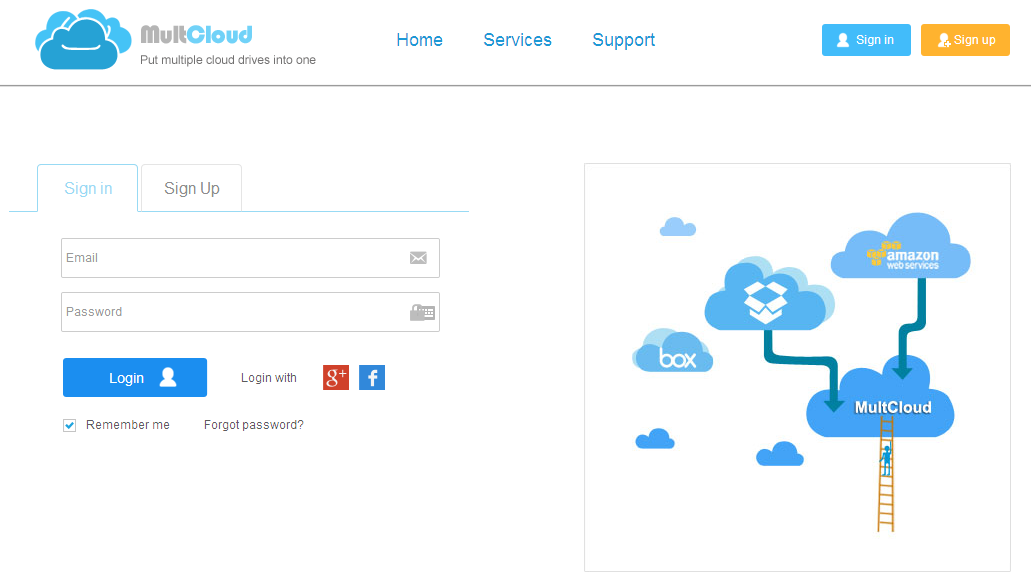Click the Remember me label text
The image size is (1031, 577).
128,425
